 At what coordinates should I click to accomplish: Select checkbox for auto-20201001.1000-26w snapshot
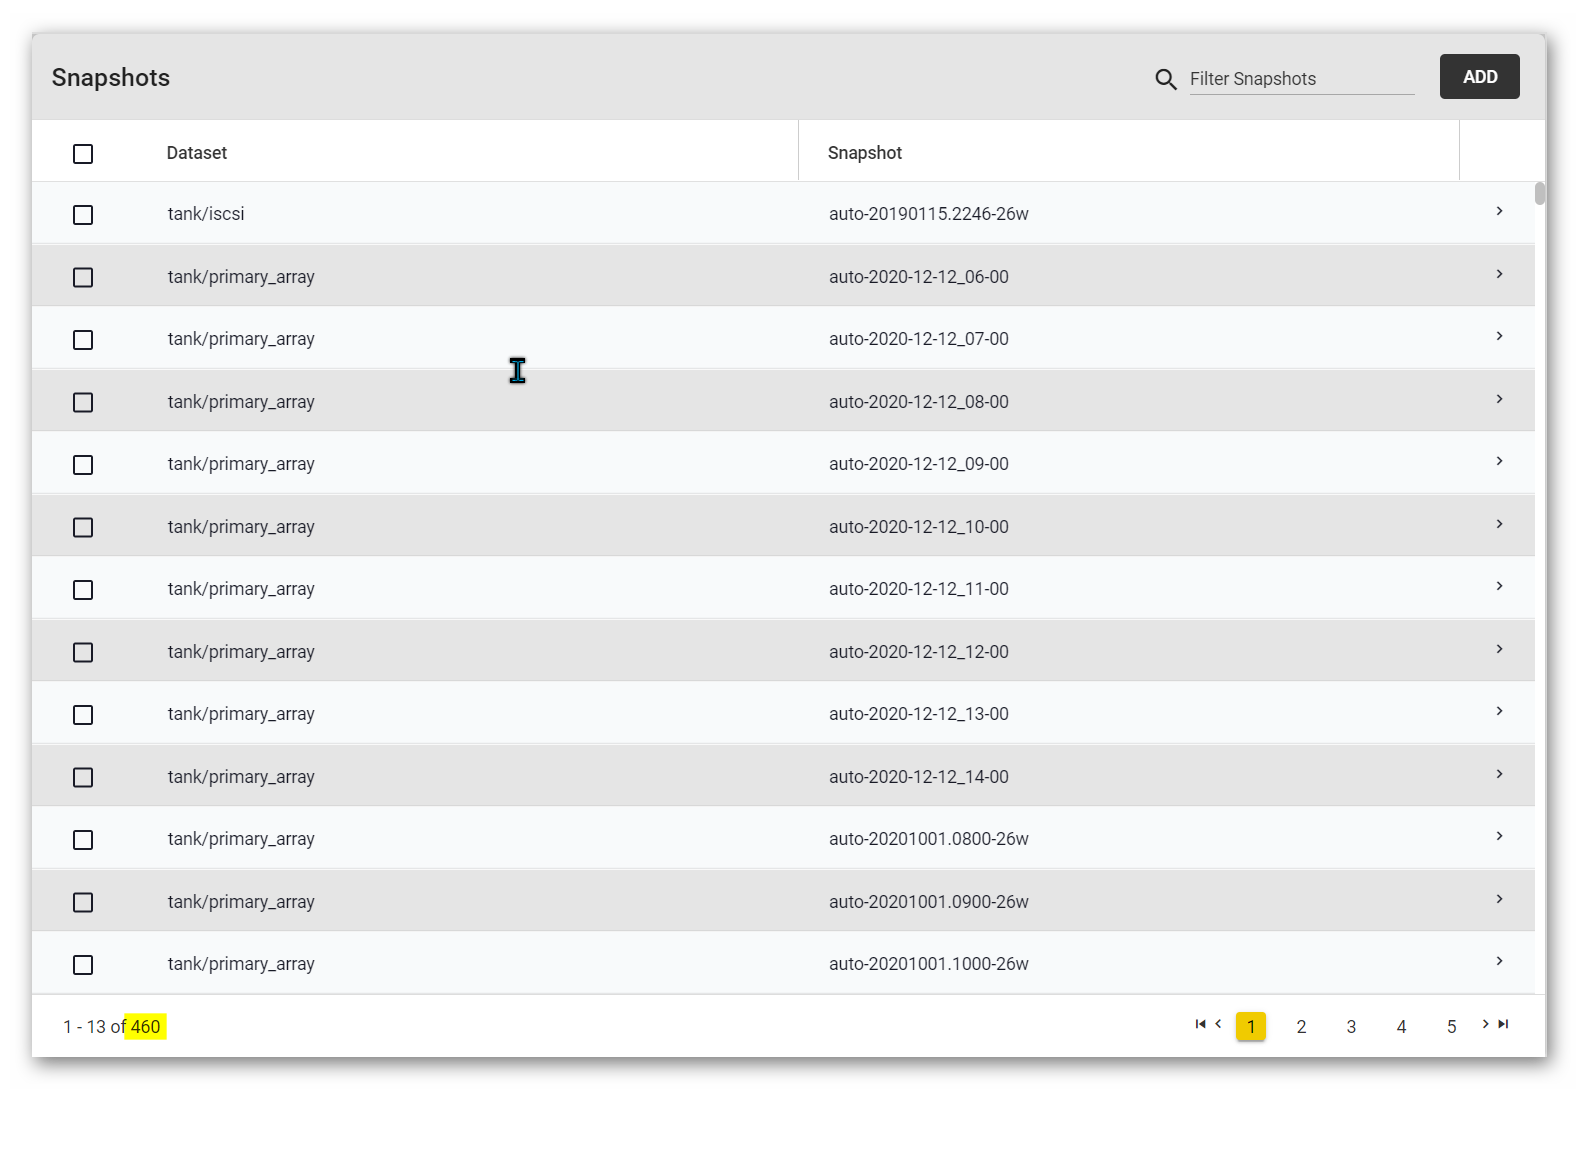(83, 965)
